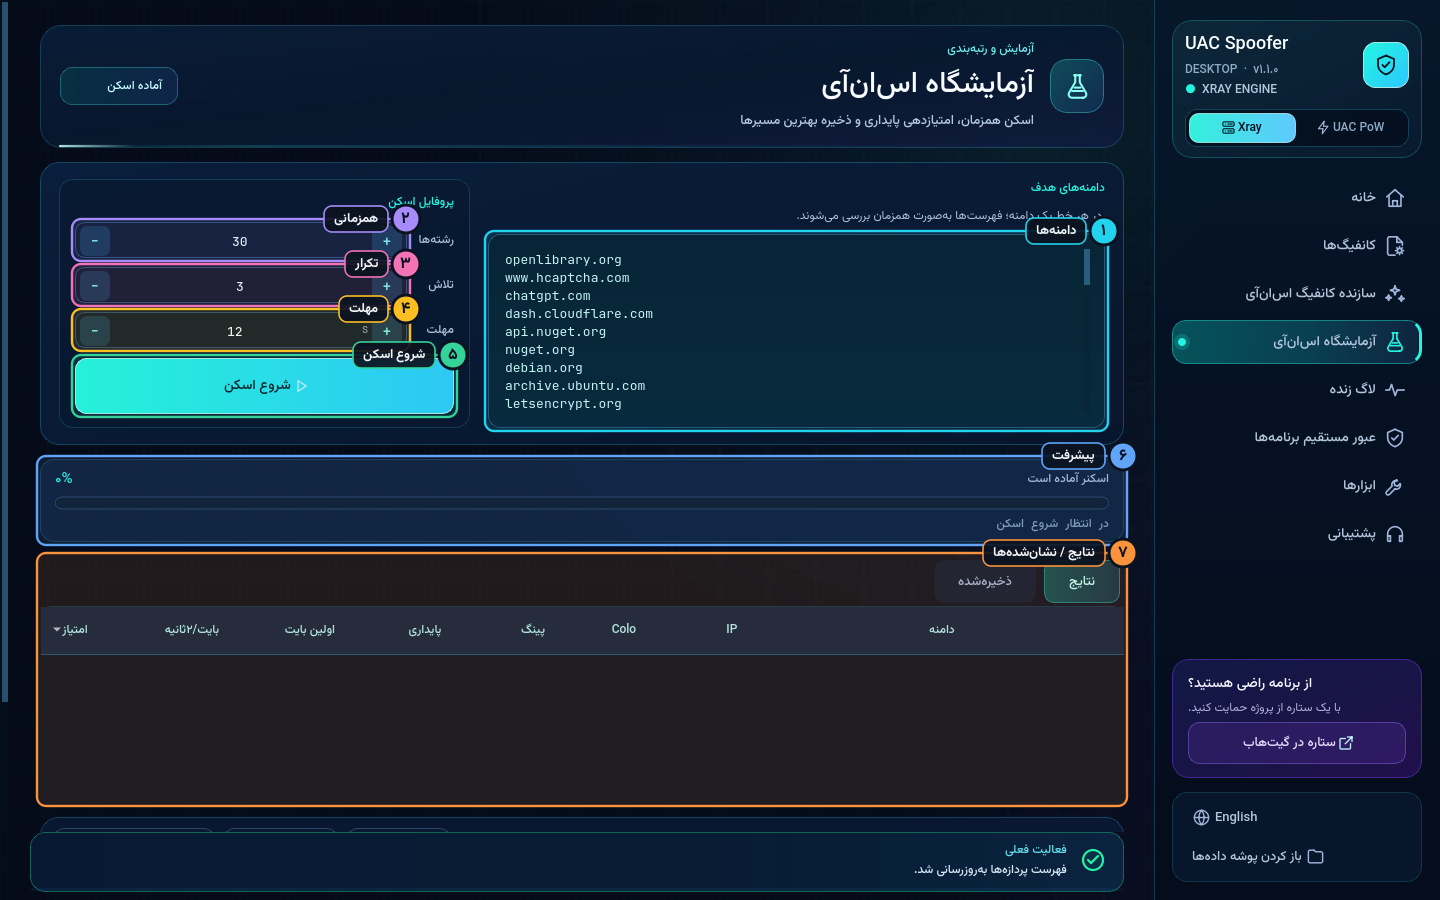
Task: Click the دامنه domain column header
Action: click(942, 630)
